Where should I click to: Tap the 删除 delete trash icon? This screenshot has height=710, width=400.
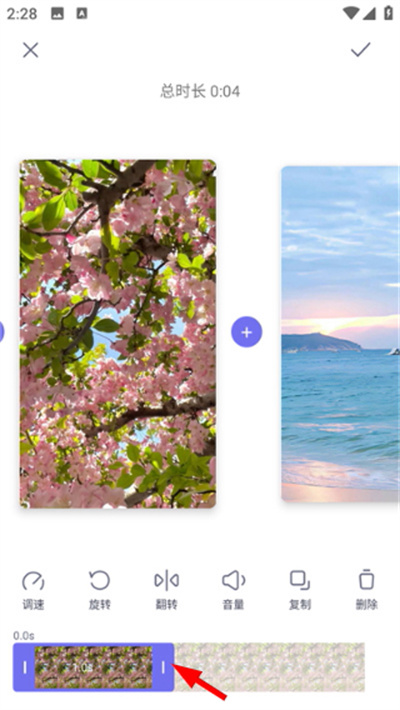(x=366, y=590)
